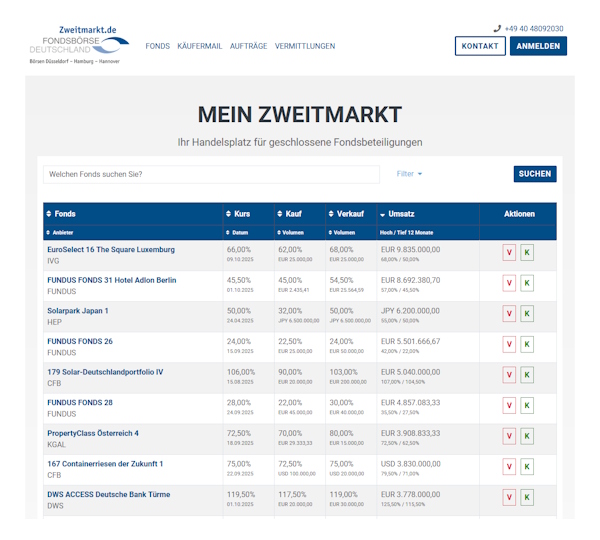The image size is (600, 540).
Task: Open the KÄUFERMAIL menu item
Action: click(200, 46)
